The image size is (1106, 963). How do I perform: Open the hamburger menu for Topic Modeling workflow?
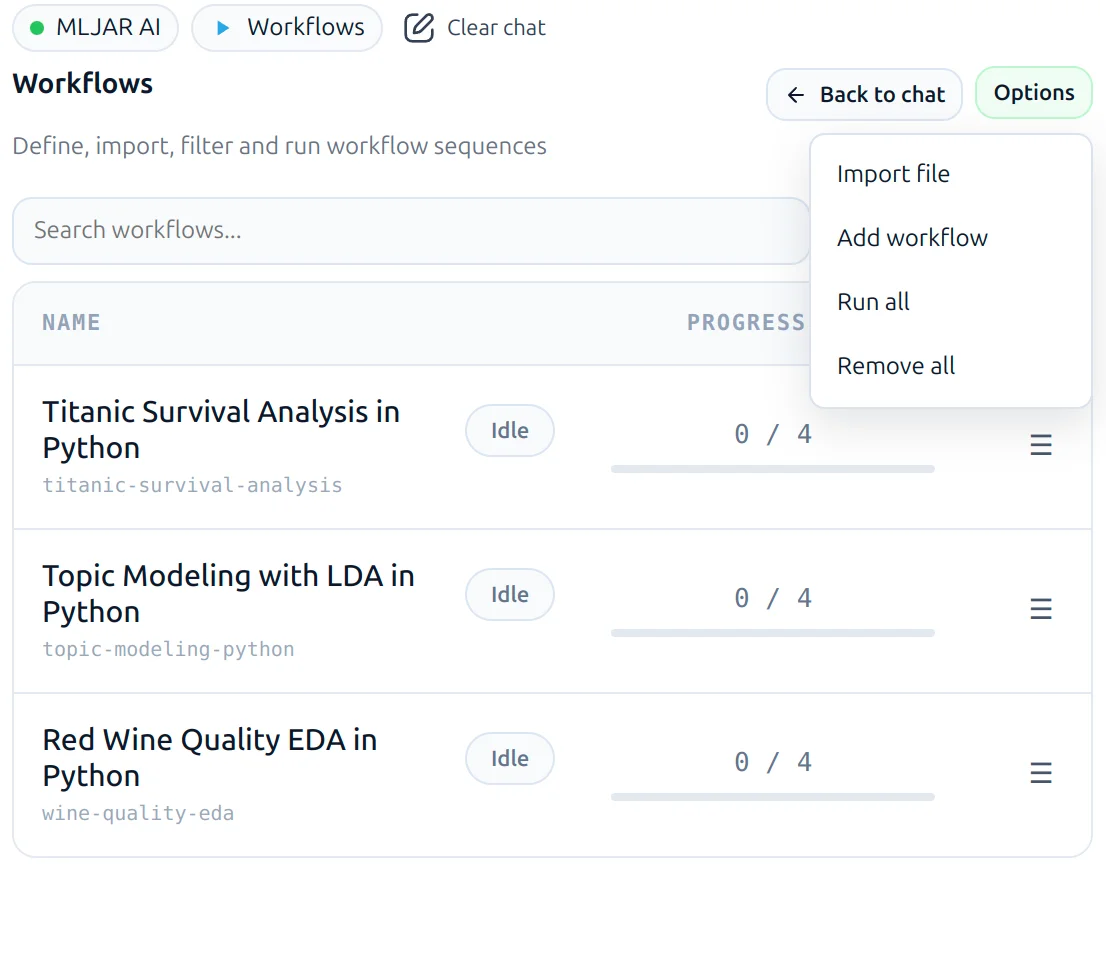(x=1041, y=609)
